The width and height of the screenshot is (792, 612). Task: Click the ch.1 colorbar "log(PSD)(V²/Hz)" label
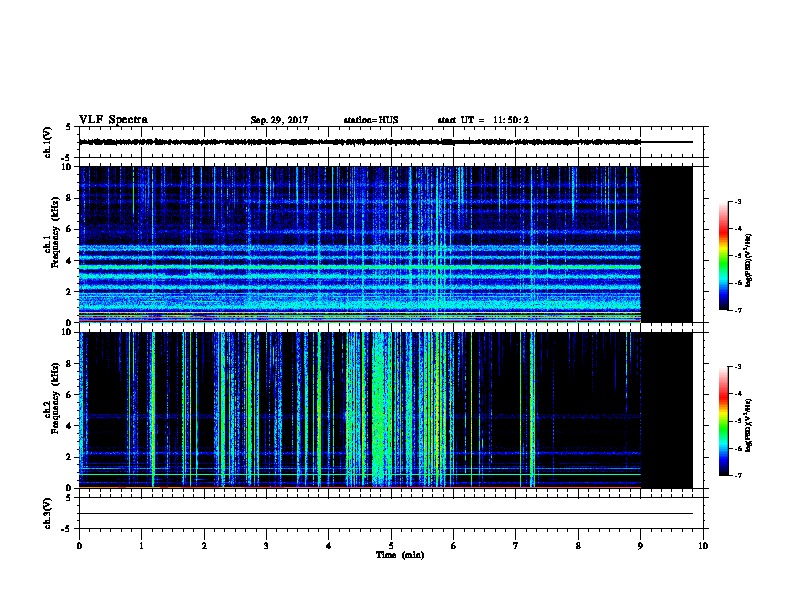(x=748, y=261)
